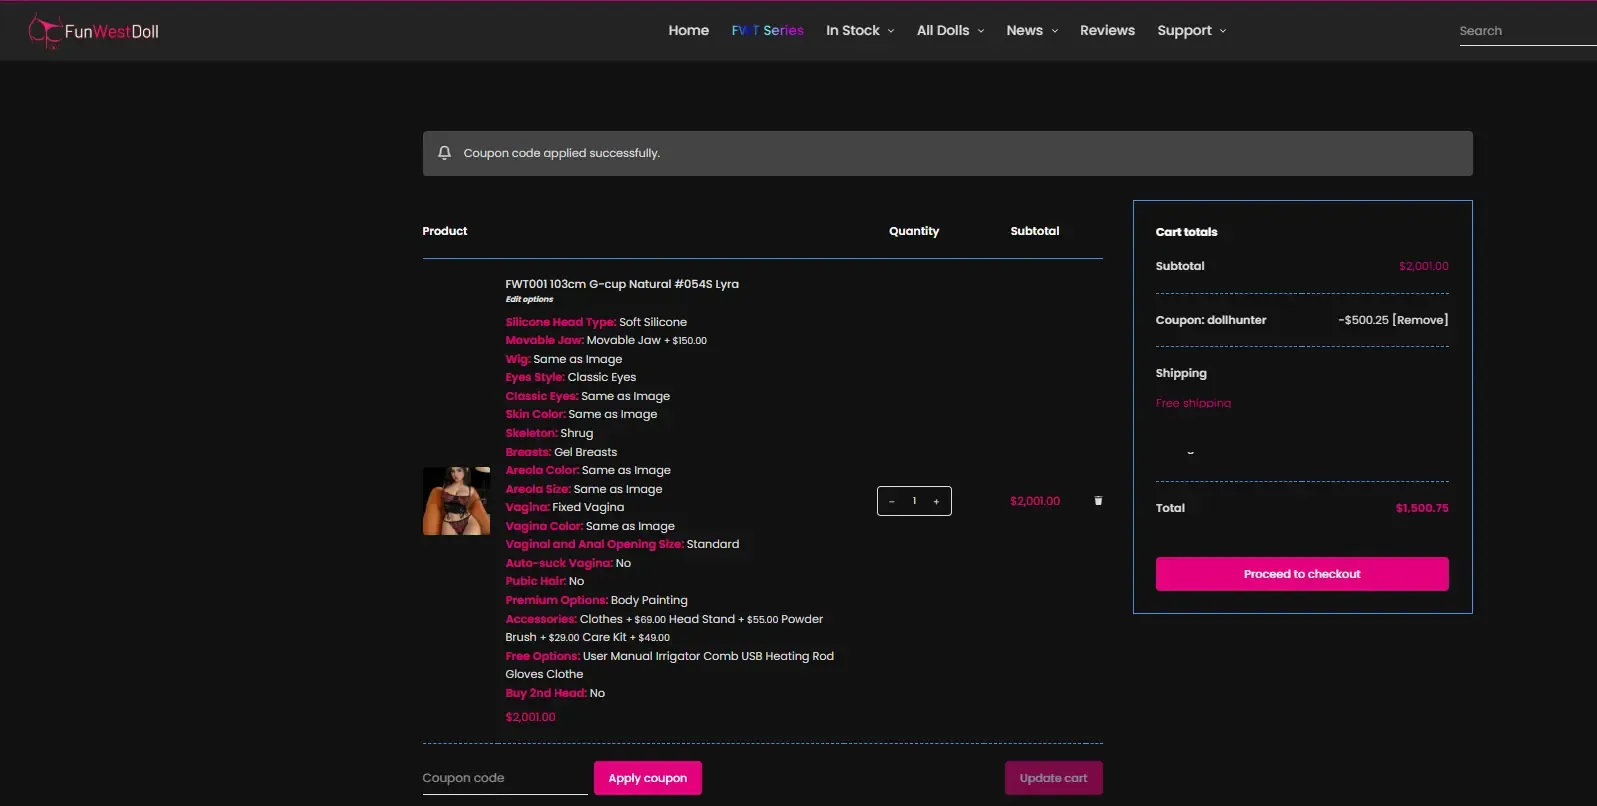Click the Breasts: Gel Breasts line
Screen dimensions: 1597x806
click(561, 452)
